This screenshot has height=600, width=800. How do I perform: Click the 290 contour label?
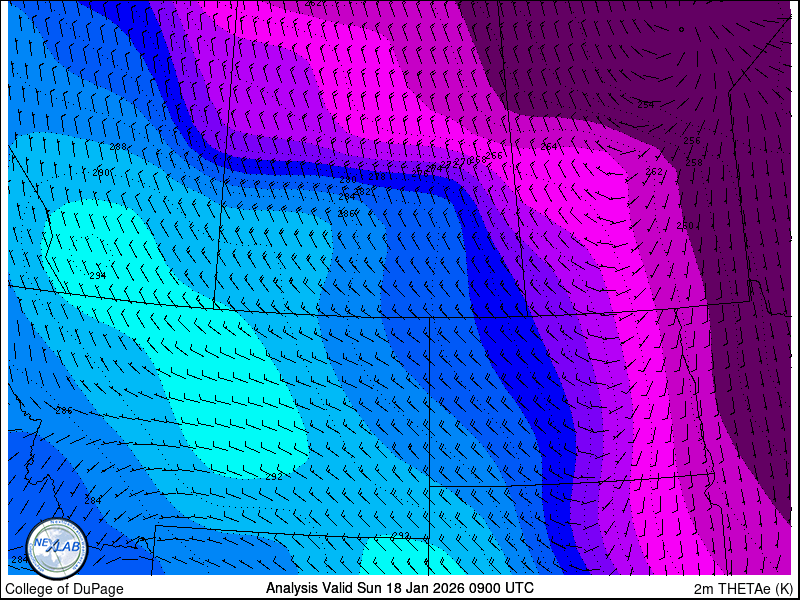click(x=101, y=172)
